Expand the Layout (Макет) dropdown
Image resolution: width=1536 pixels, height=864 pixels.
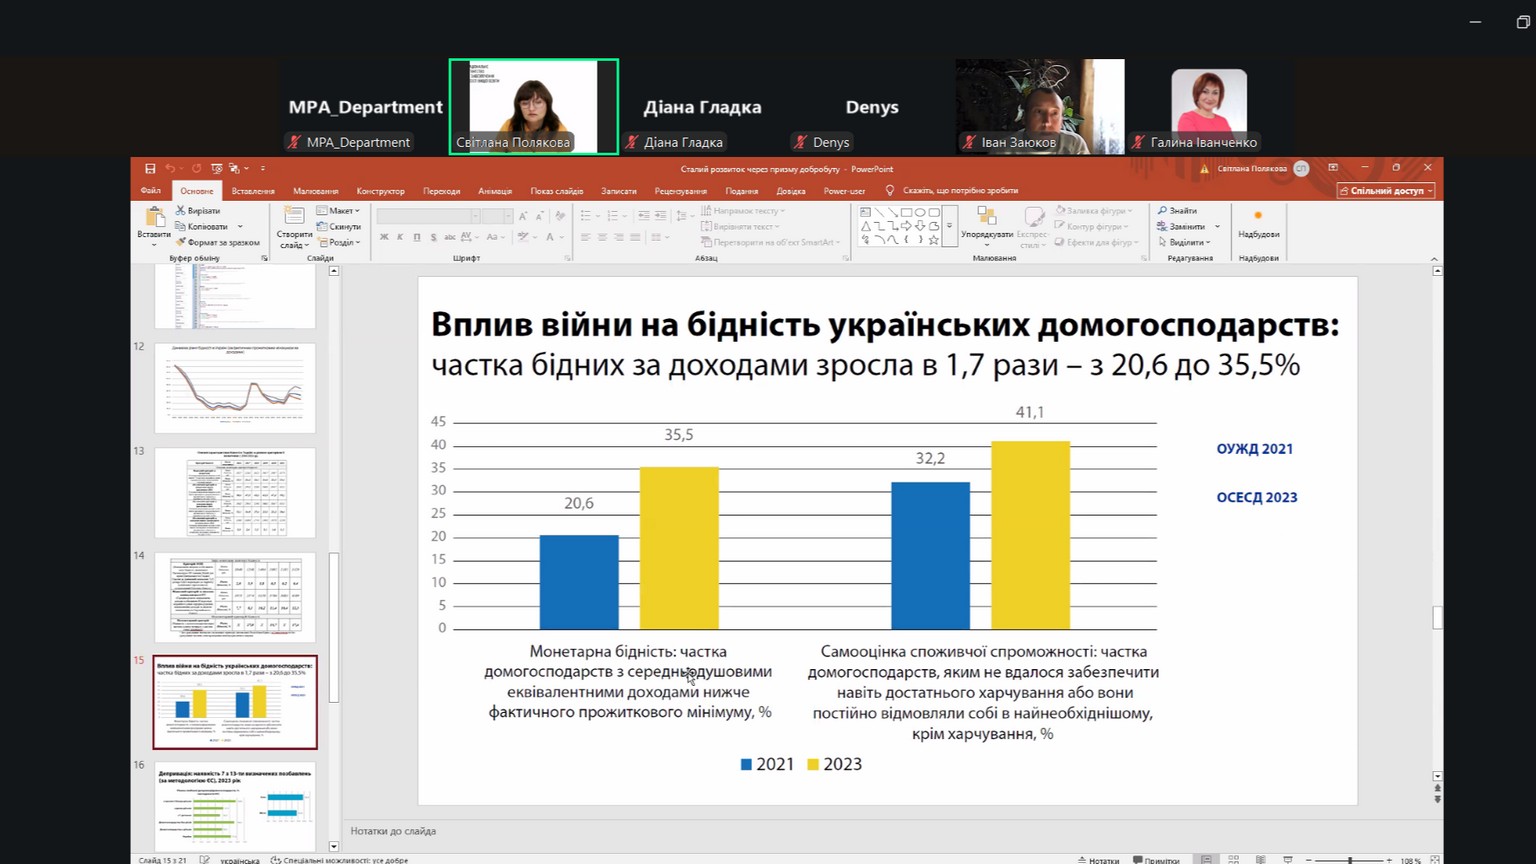coord(339,211)
